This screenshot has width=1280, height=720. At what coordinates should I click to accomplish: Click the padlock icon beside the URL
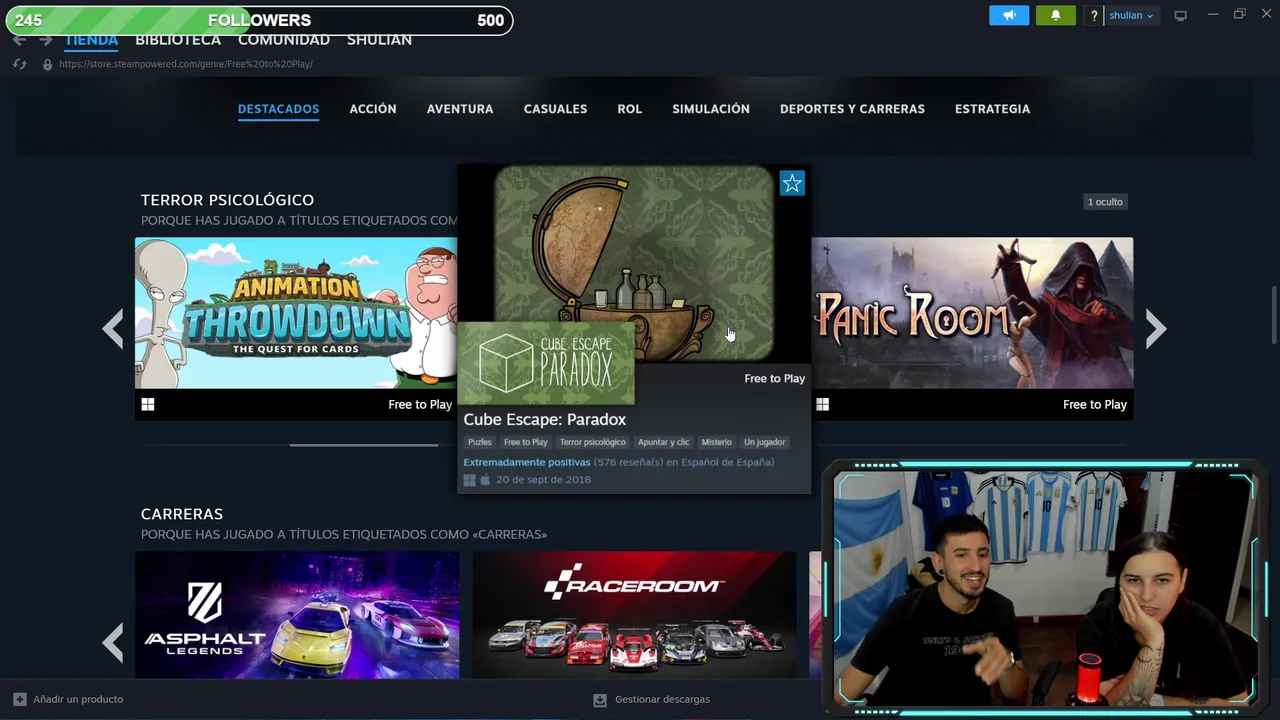pyautogui.click(x=47, y=64)
